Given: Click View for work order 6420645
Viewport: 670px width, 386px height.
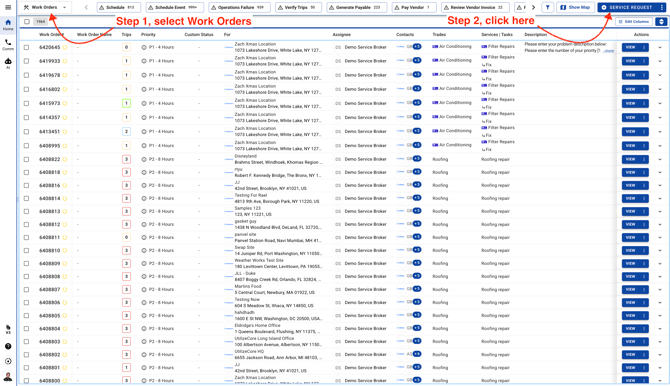Looking at the screenshot, I should pos(631,47).
